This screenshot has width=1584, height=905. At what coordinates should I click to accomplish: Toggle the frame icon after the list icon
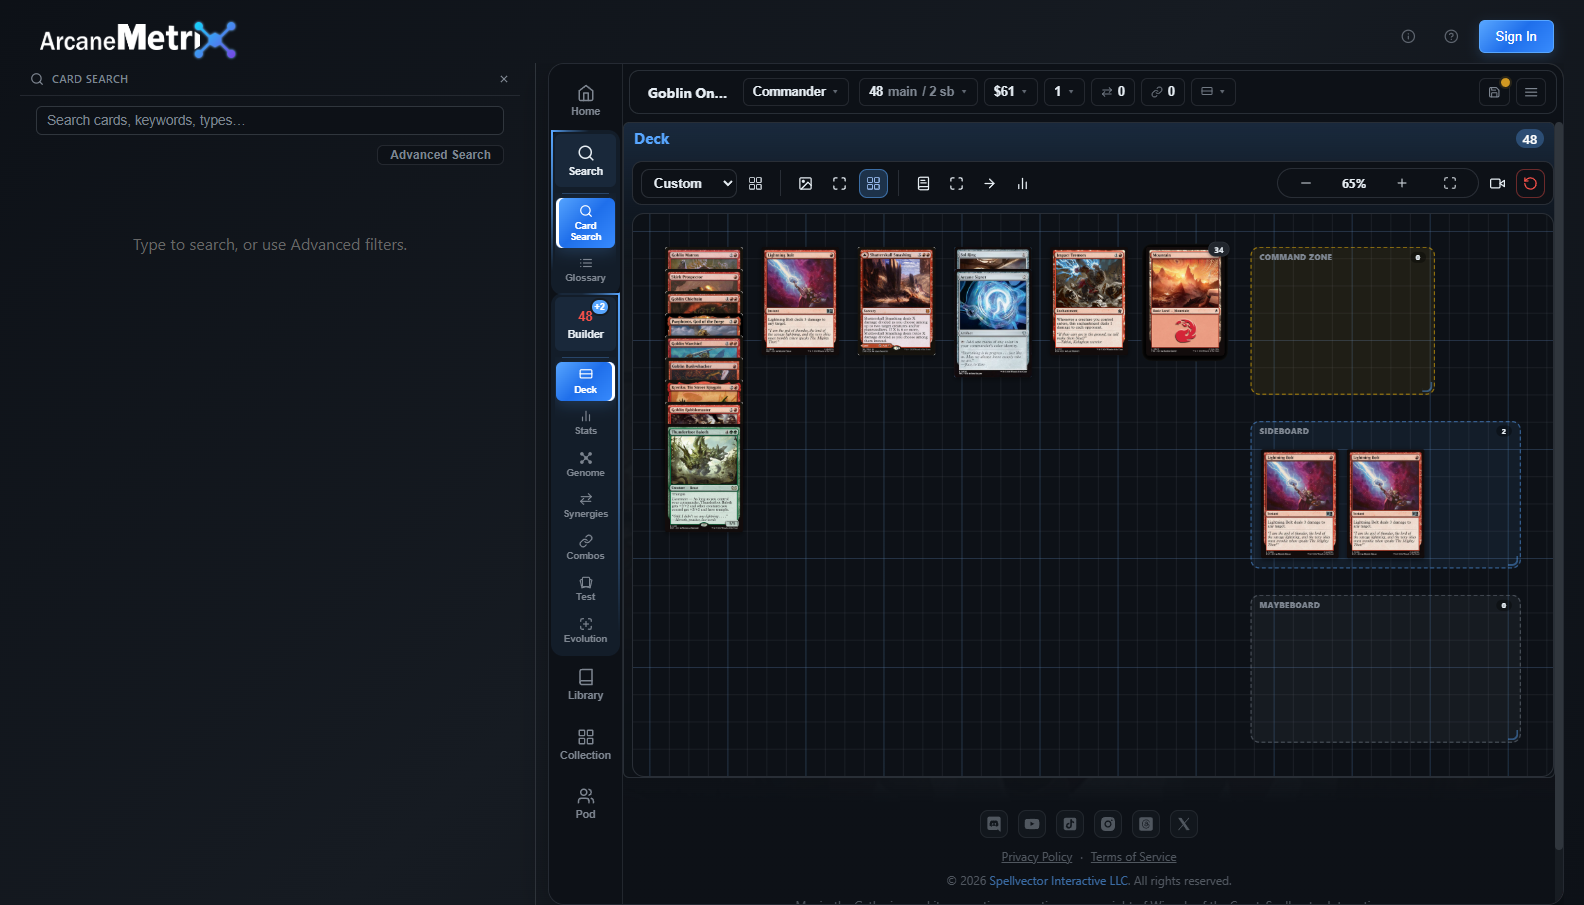pos(956,183)
